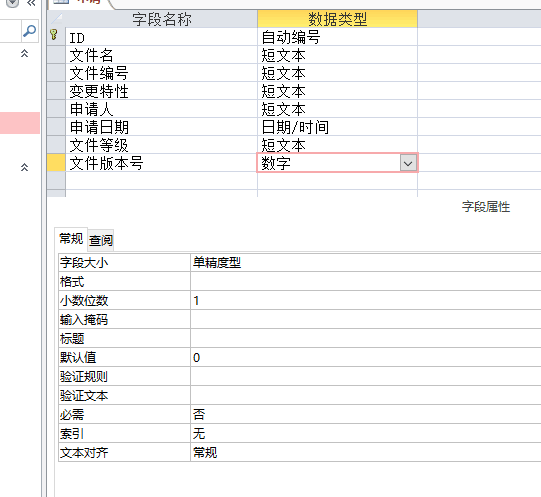Click the 日期/时间 data type cell
This screenshot has width=541, height=497.
pos(337,127)
